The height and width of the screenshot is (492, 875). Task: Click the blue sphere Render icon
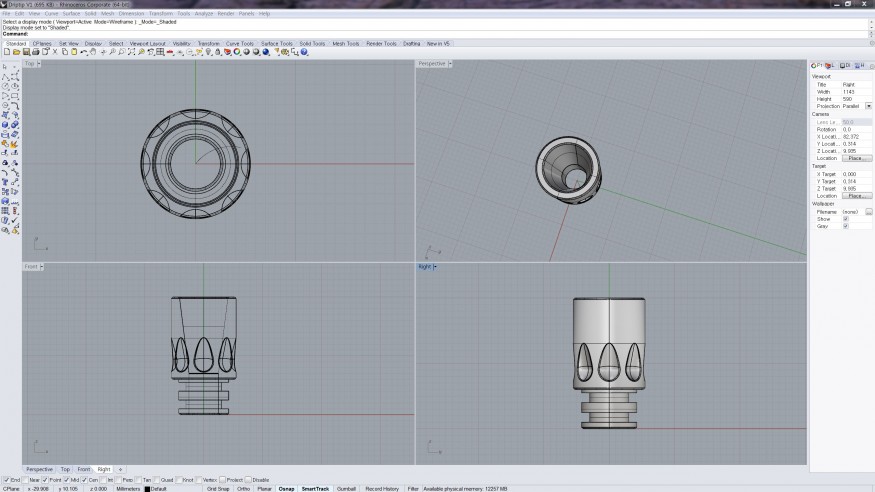click(266, 52)
